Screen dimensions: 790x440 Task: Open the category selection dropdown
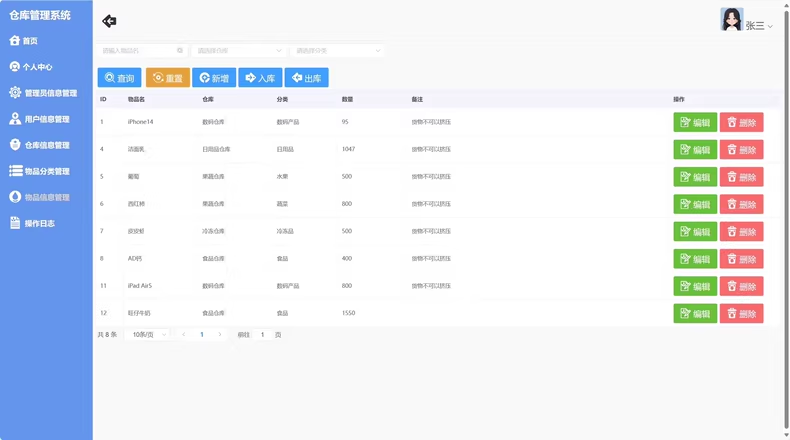[x=336, y=50]
